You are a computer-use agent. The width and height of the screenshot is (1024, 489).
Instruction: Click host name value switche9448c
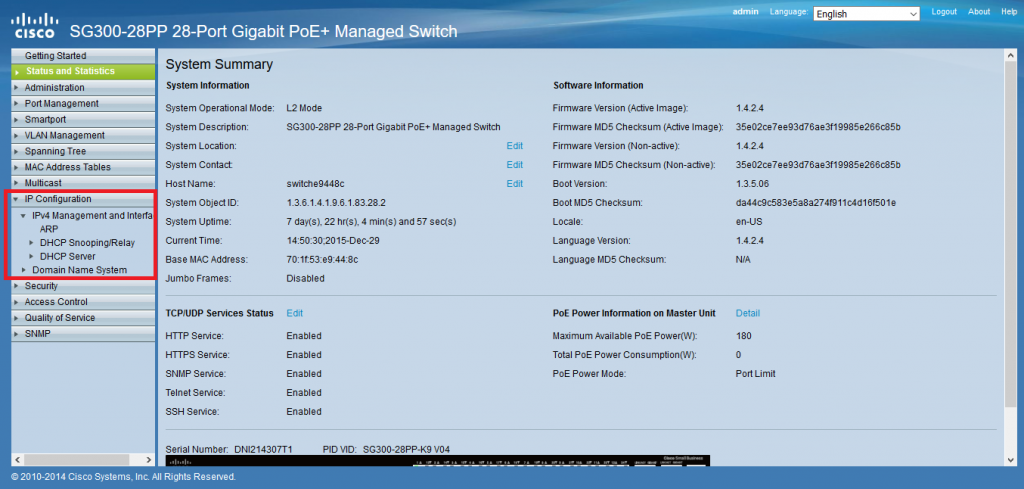(x=315, y=183)
